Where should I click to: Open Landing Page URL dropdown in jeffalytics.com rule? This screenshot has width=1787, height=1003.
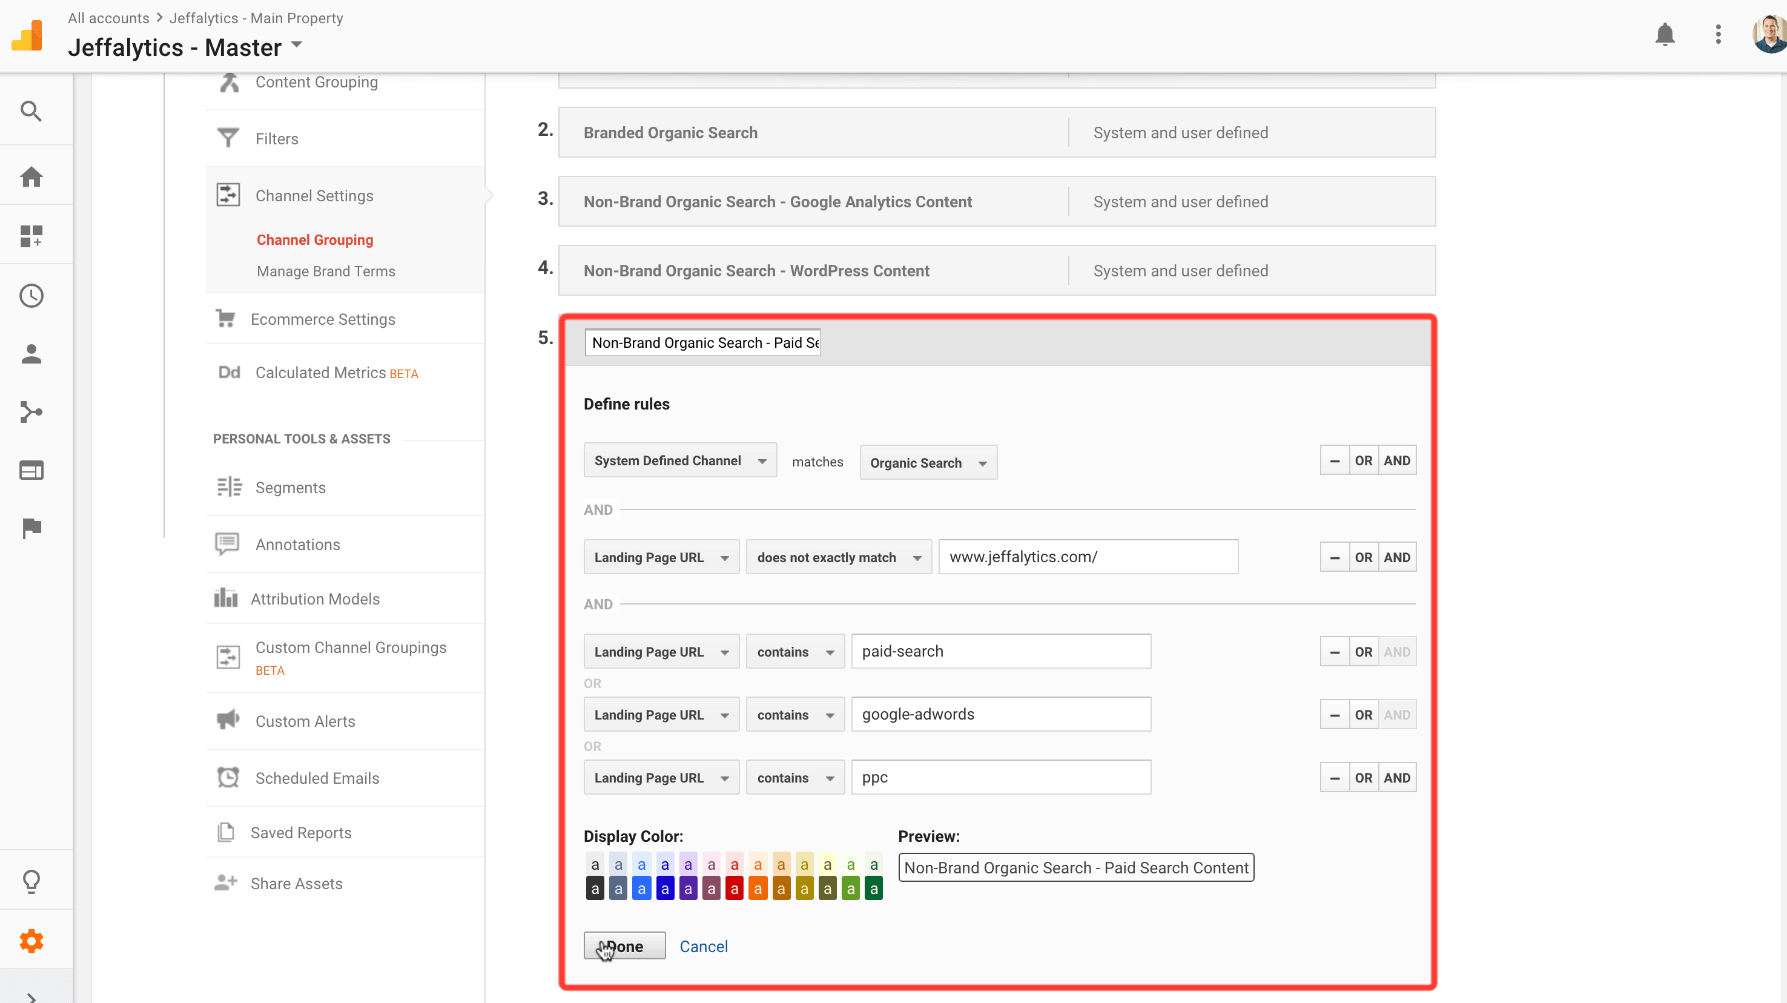click(662, 558)
